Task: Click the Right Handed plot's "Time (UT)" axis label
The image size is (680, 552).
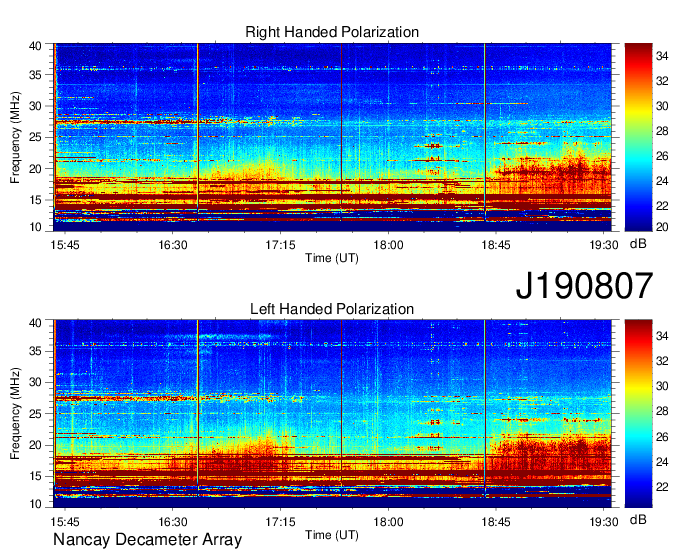Action: 332,258
